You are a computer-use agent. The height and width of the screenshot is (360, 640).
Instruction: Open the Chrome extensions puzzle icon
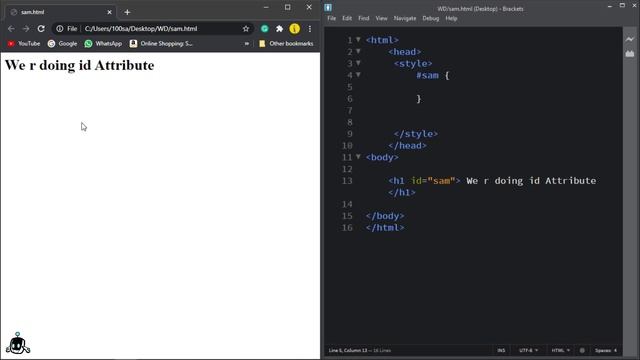(280, 29)
